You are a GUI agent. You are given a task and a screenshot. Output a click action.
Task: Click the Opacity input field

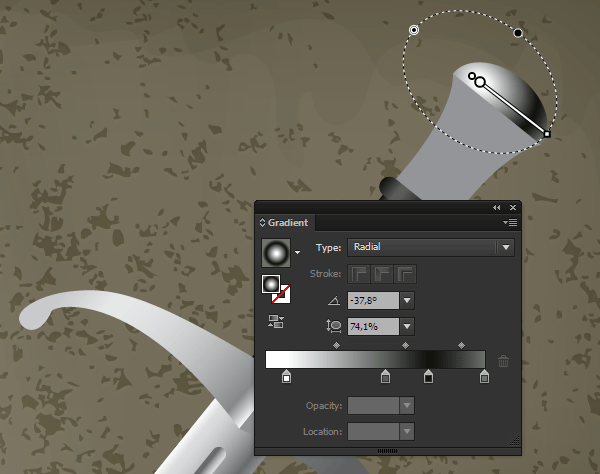[373, 406]
